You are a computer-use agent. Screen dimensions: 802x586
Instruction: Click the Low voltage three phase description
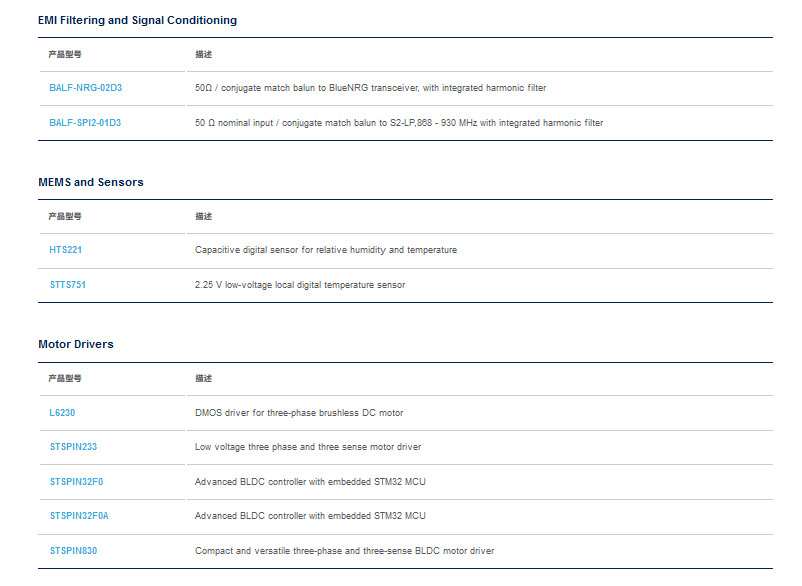(308, 447)
